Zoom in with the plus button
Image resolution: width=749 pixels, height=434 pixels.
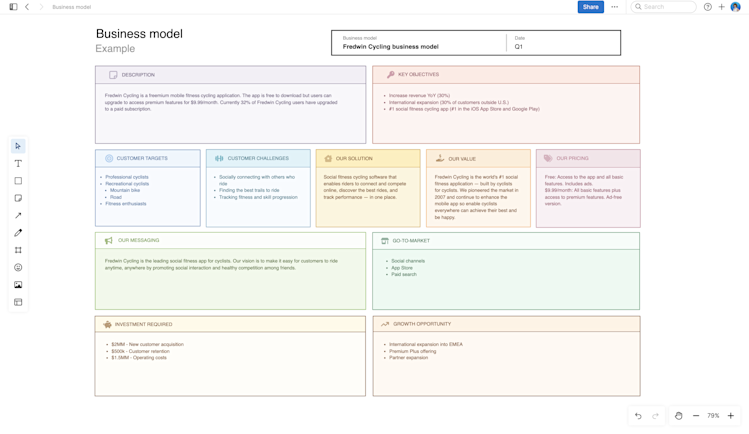(730, 416)
